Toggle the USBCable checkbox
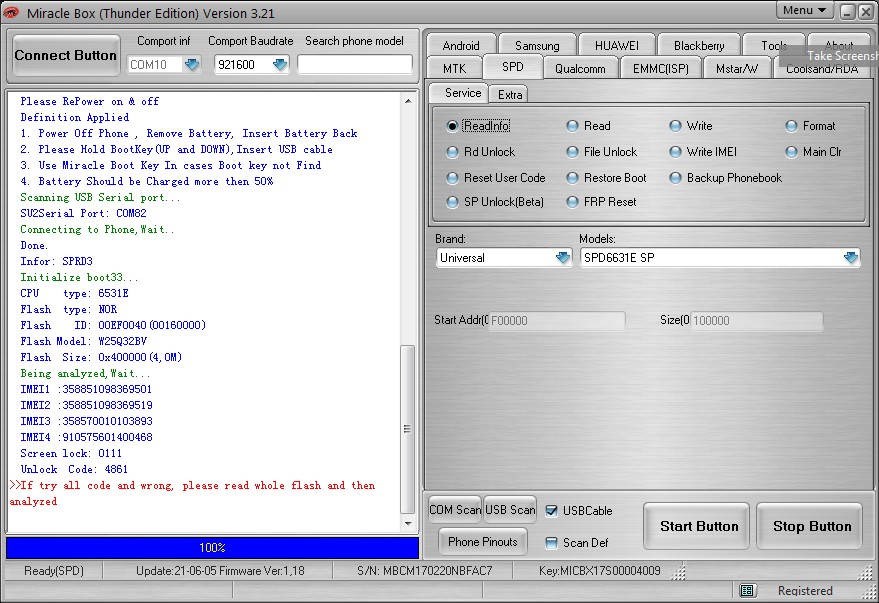The image size is (879, 603). pyautogui.click(x=552, y=511)
